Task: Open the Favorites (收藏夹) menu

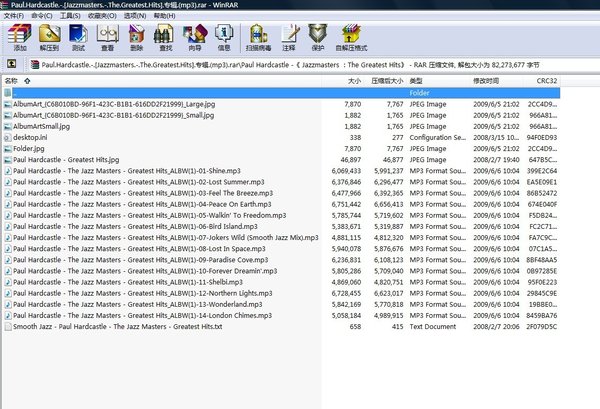Action: click(102, 16)
